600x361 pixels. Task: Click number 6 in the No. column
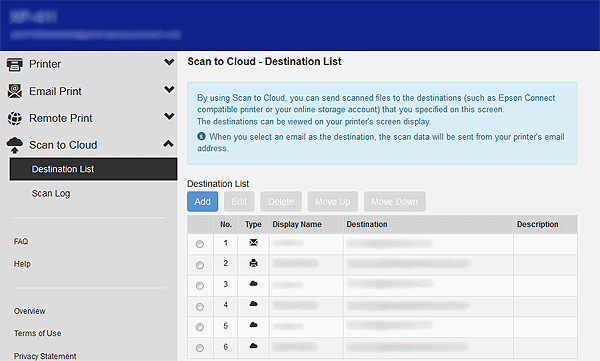(226, 346)
